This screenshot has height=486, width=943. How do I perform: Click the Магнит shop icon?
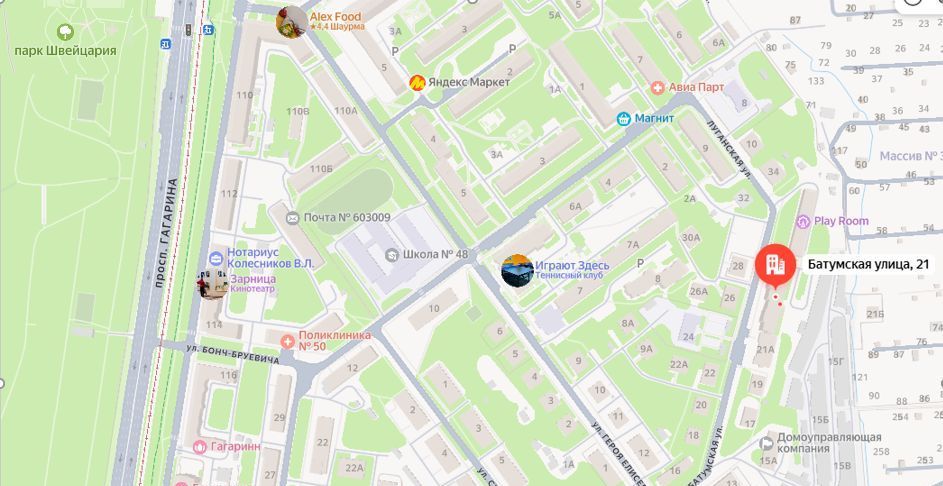point(624,118)
